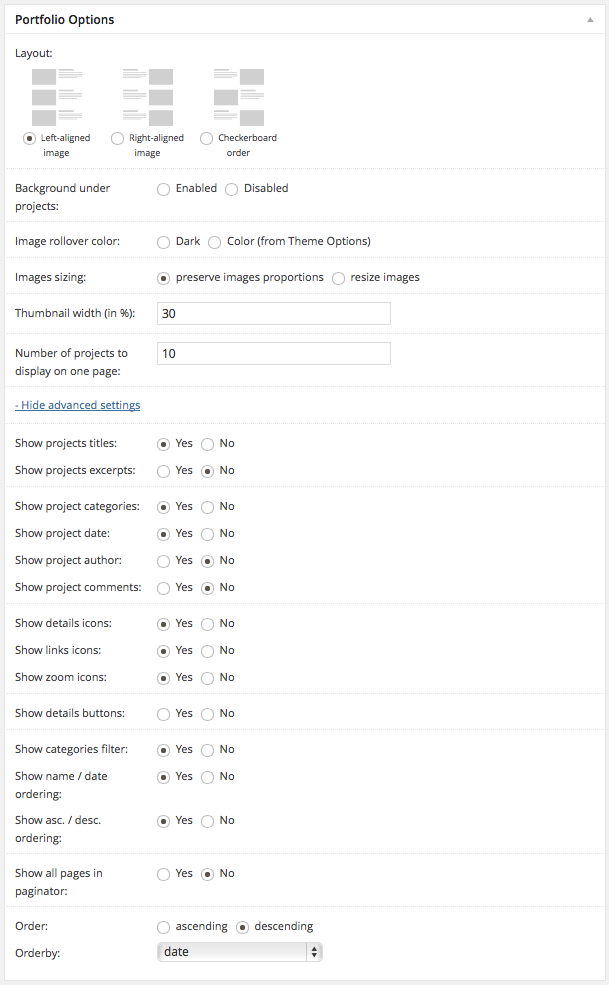Viewport: 609px width, 985px height.
Task: Select resize images option
Action: tap(339, 278)
